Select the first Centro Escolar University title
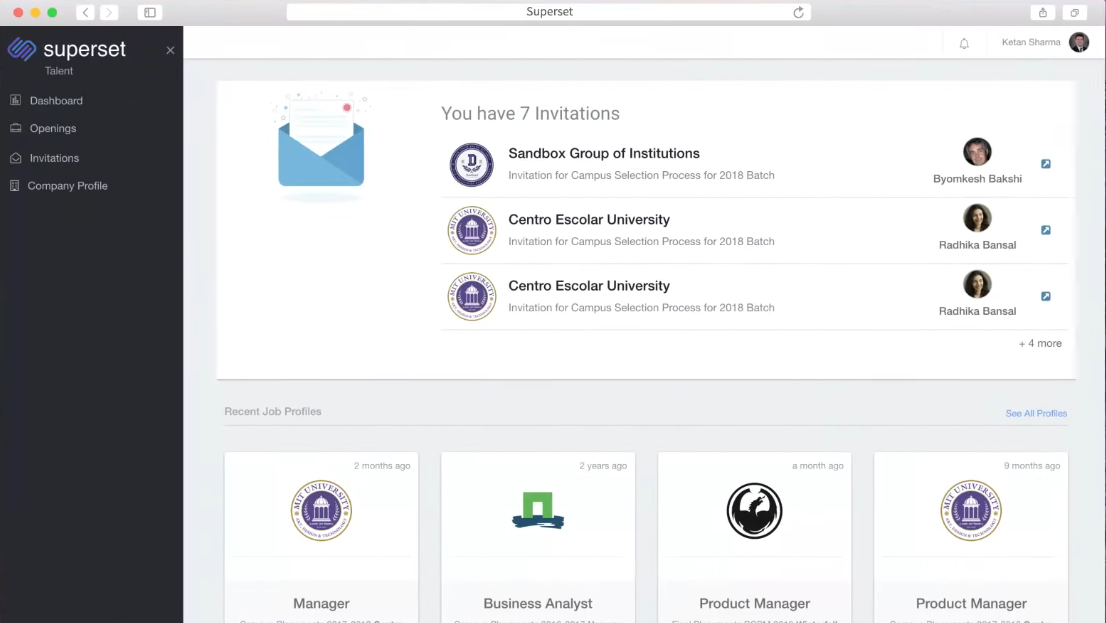Screen dimensions: 1106x623 coord(589,219)
